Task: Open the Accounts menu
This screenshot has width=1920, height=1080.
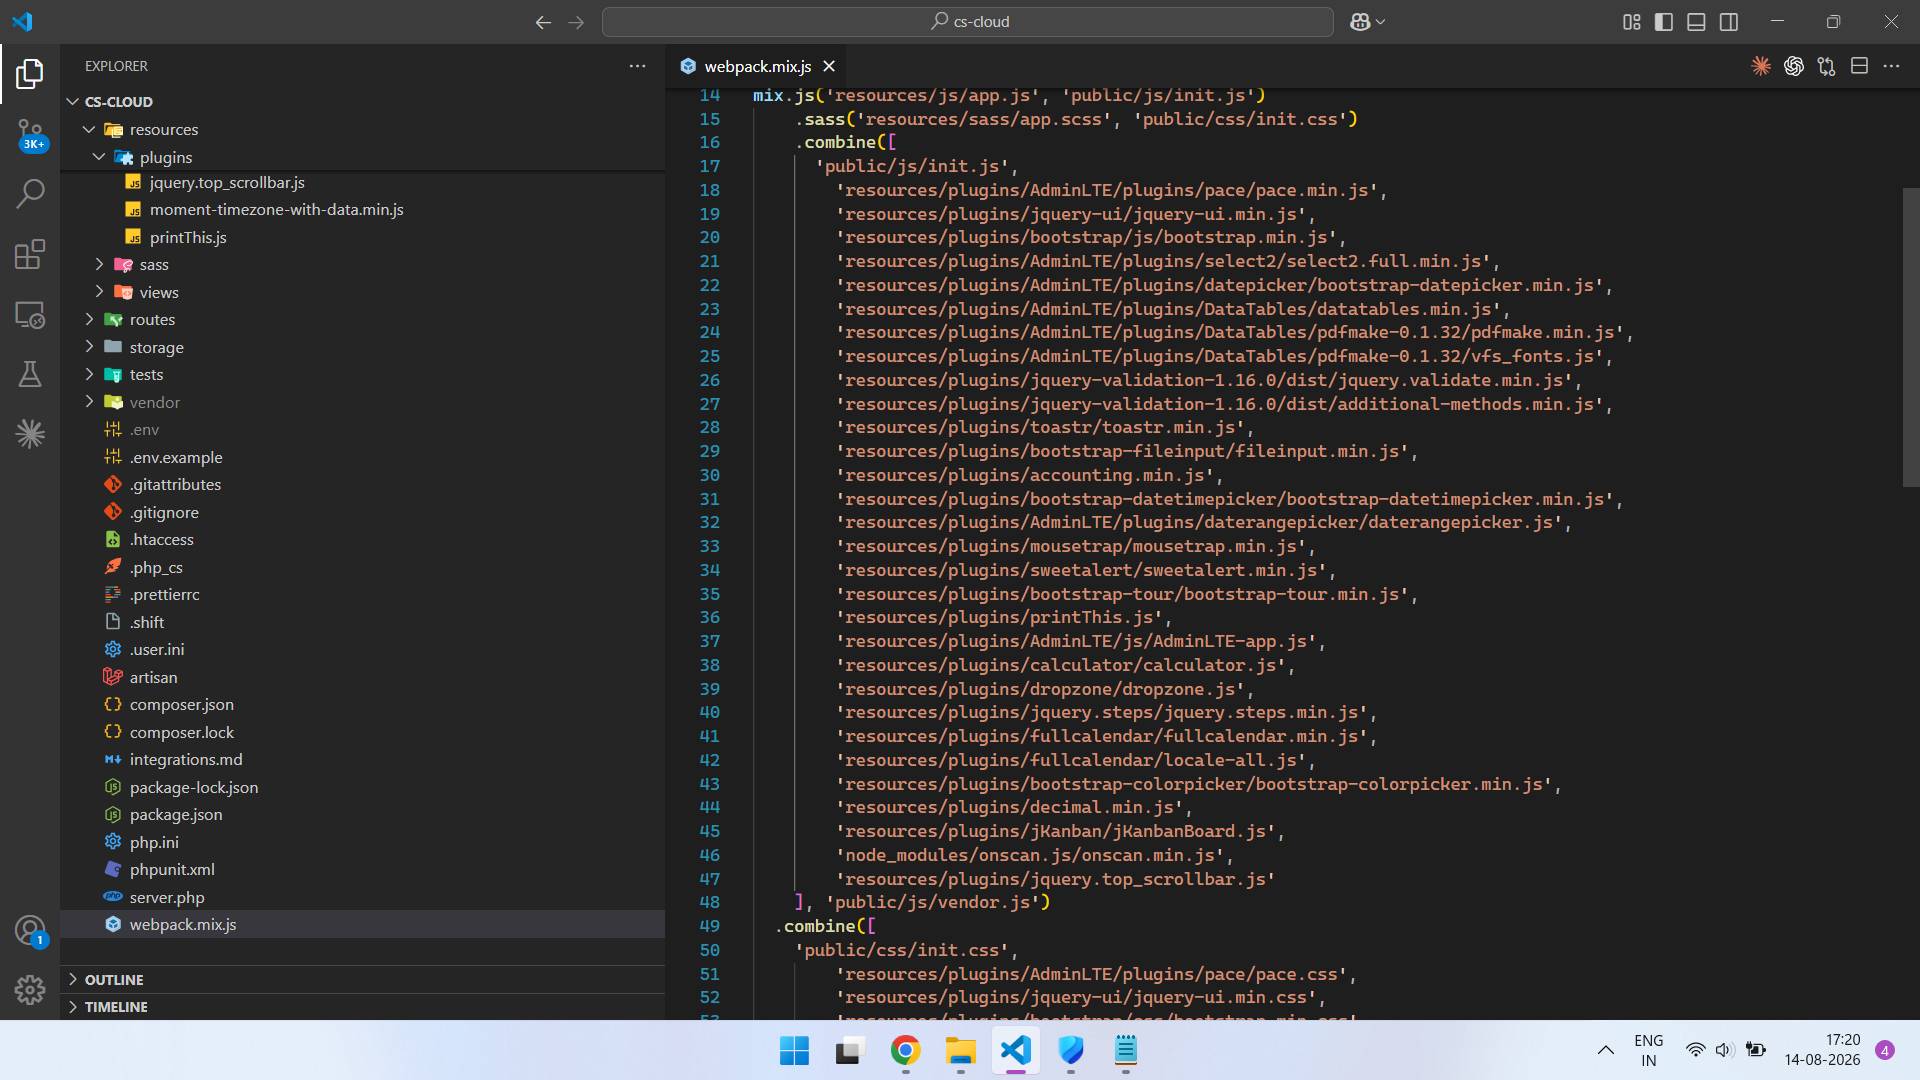Action: pyautogui.click(x=30, y=931)
